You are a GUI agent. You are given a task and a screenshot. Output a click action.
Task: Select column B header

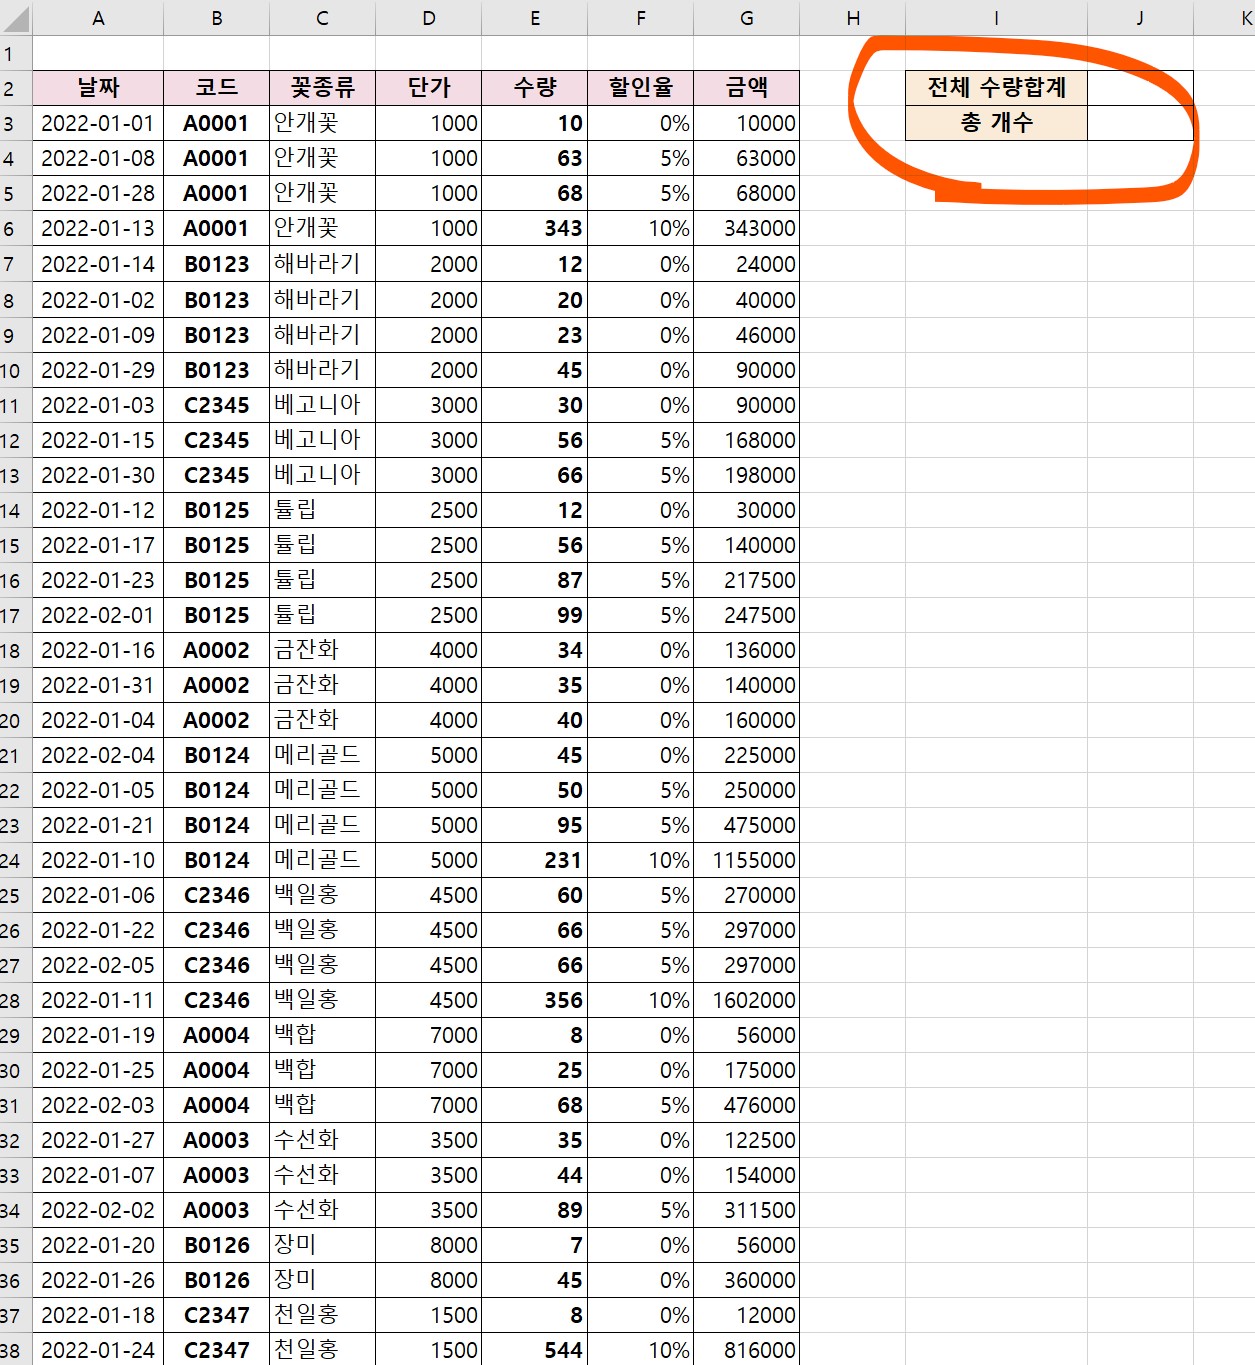217,18
